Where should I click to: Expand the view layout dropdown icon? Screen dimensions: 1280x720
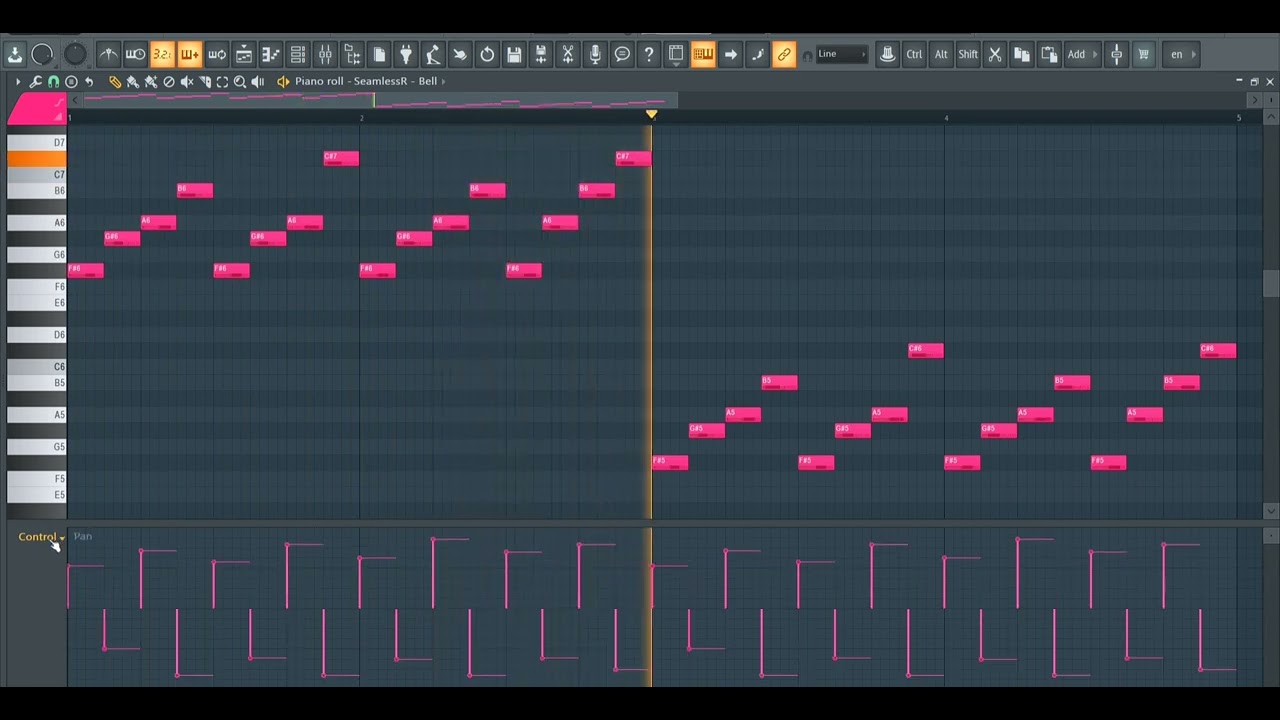point(676,55)
